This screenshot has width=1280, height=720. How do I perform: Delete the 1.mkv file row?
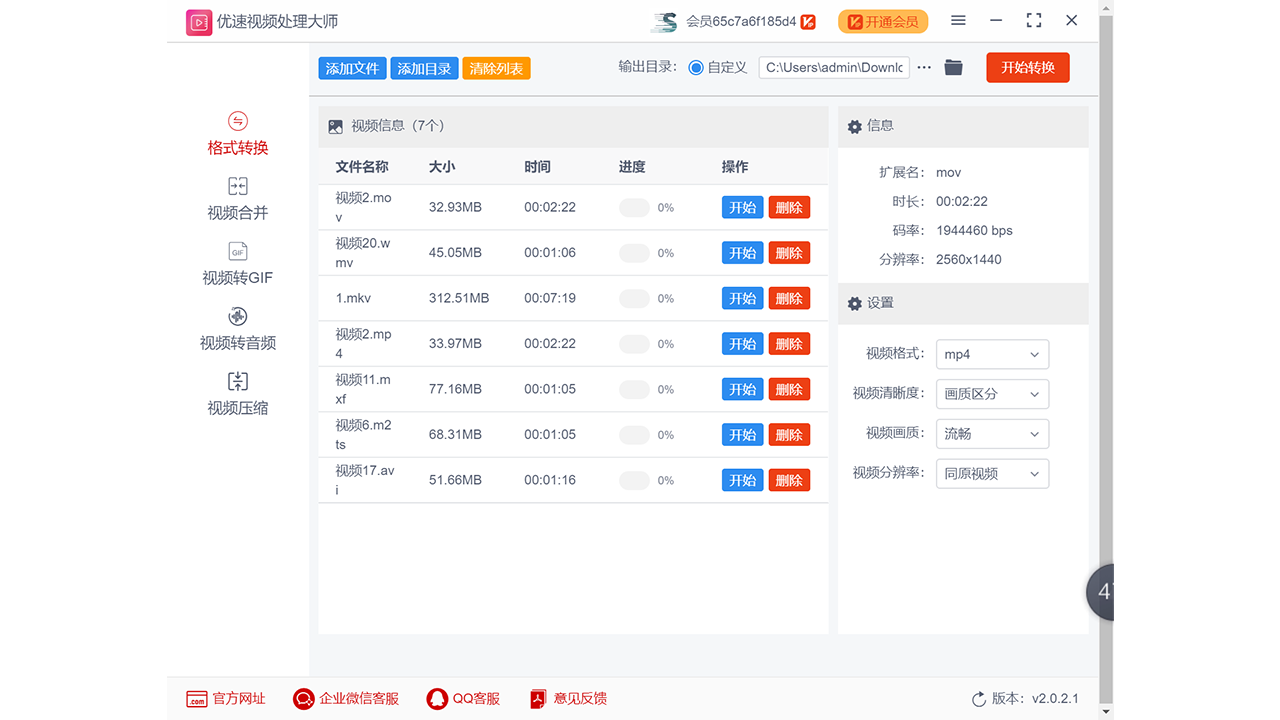789,299
